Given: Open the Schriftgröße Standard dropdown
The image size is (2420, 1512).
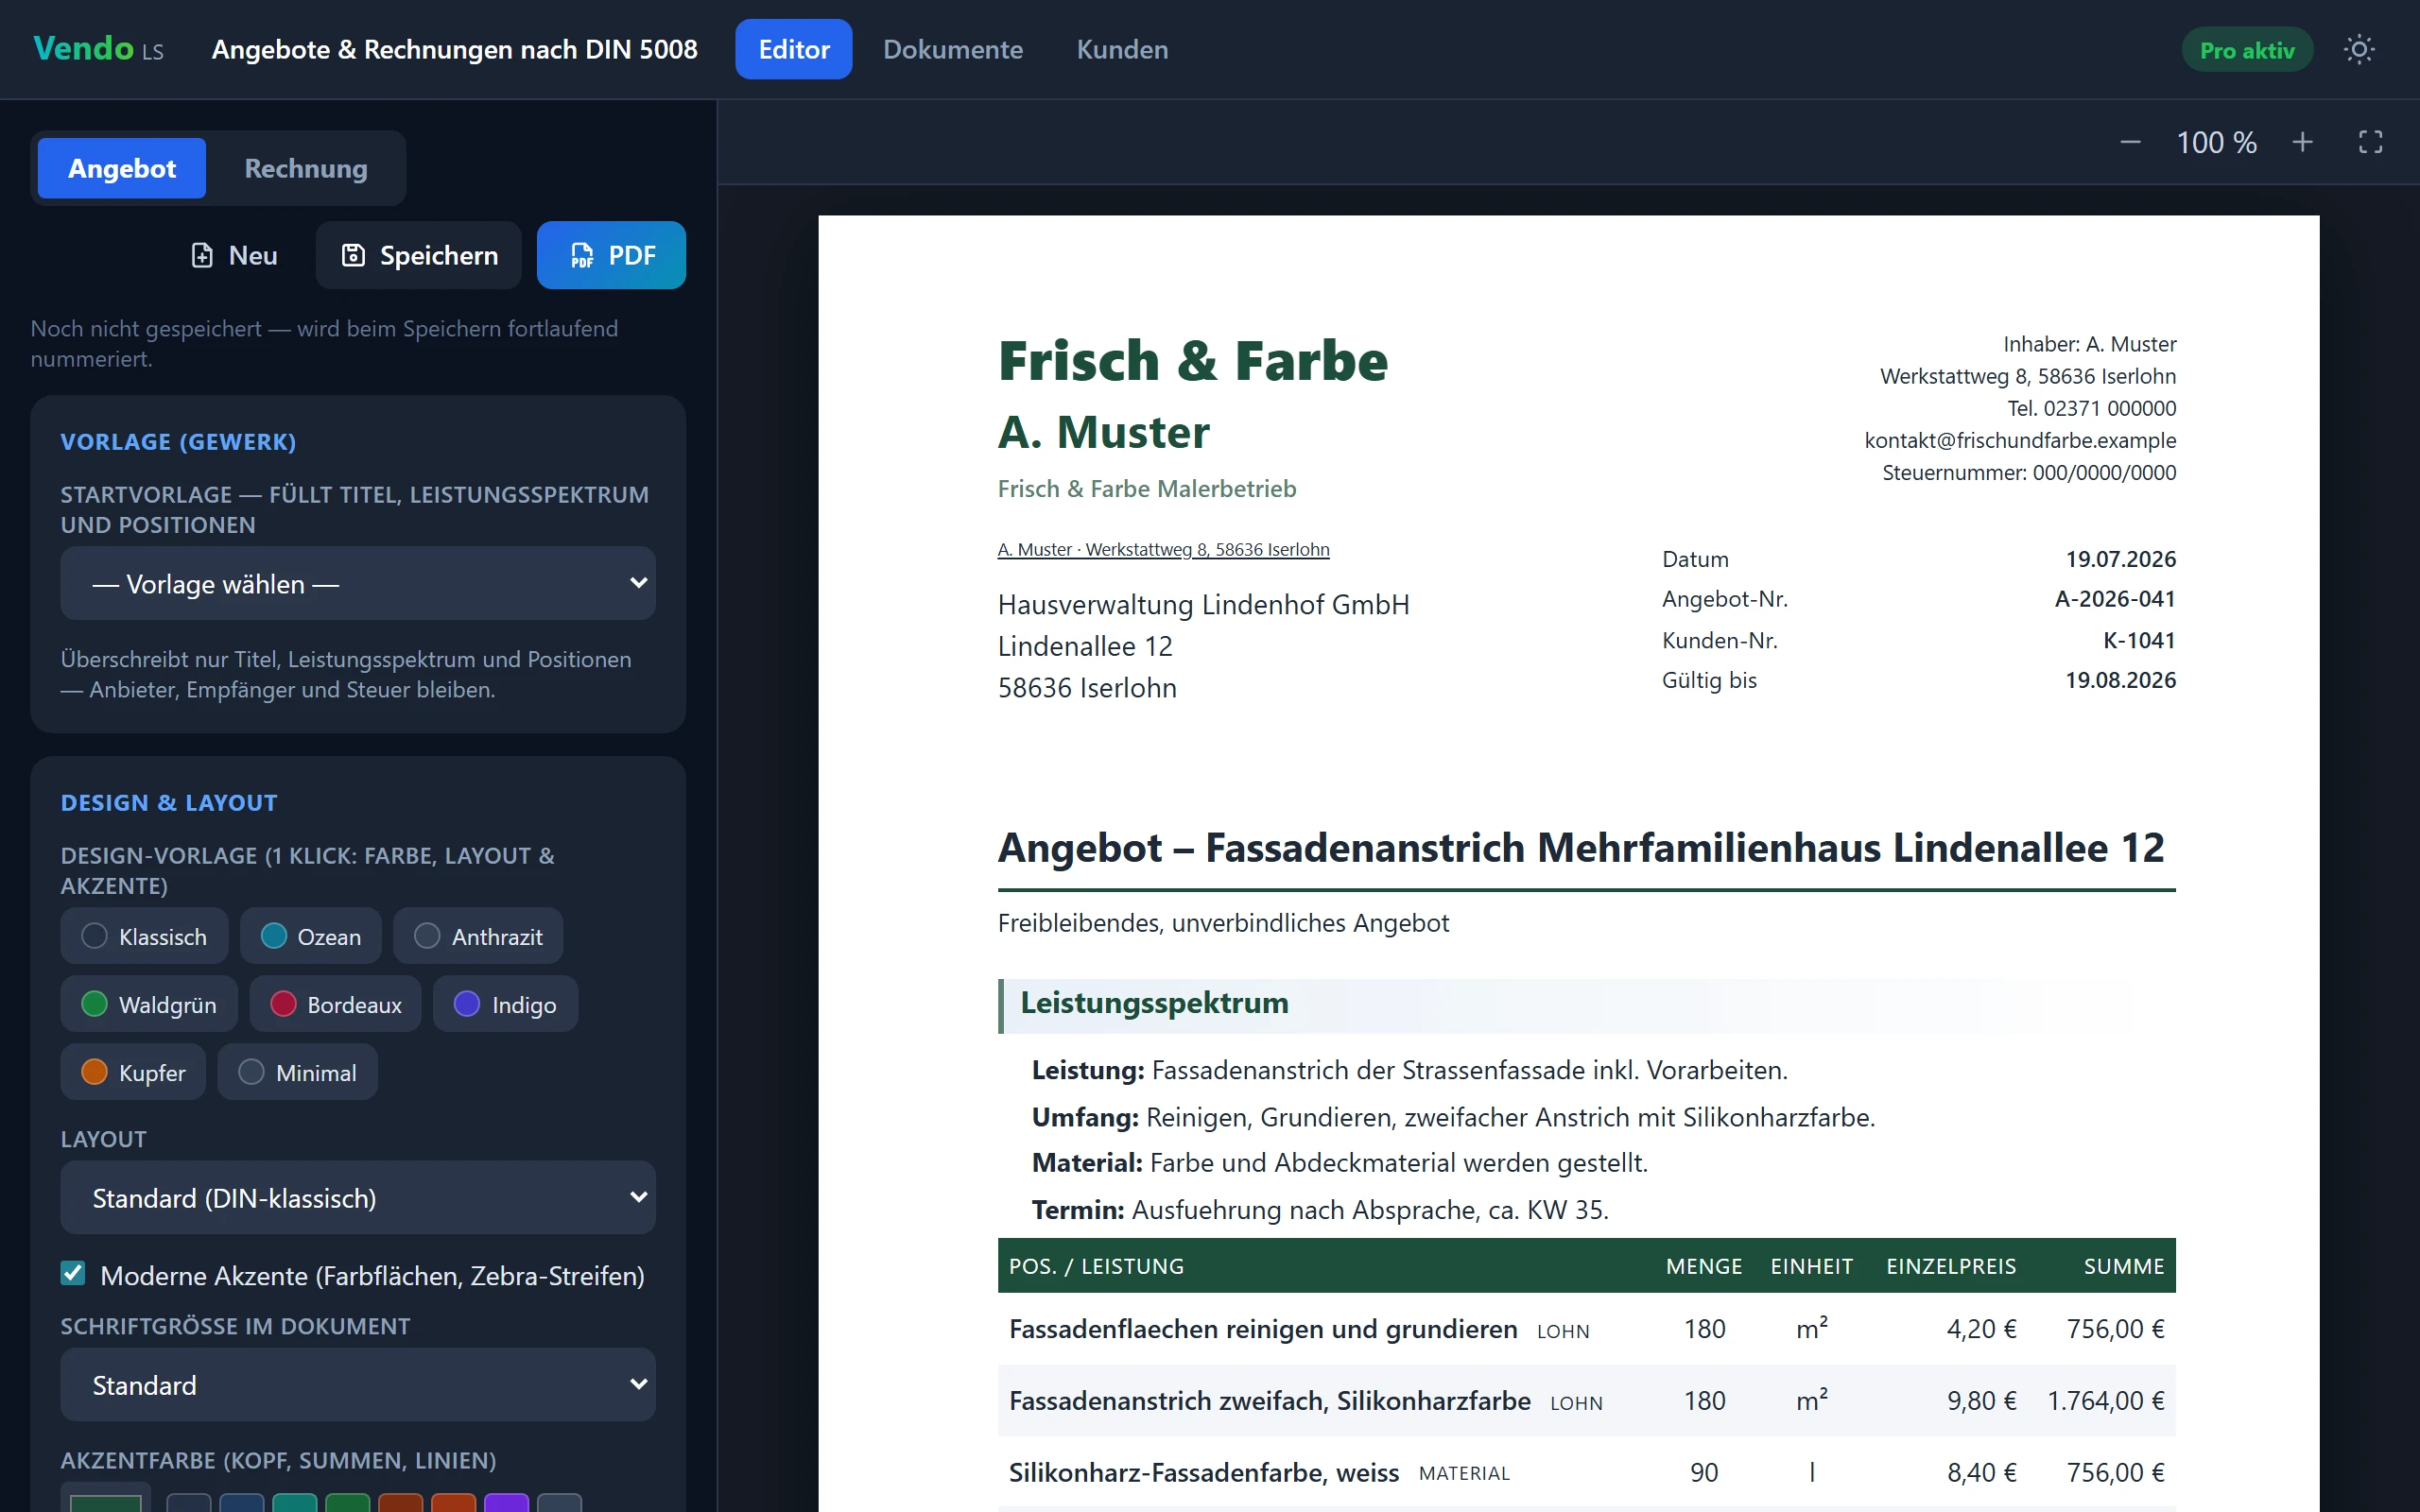Looking at the screenshot, I should [358, 1384].
